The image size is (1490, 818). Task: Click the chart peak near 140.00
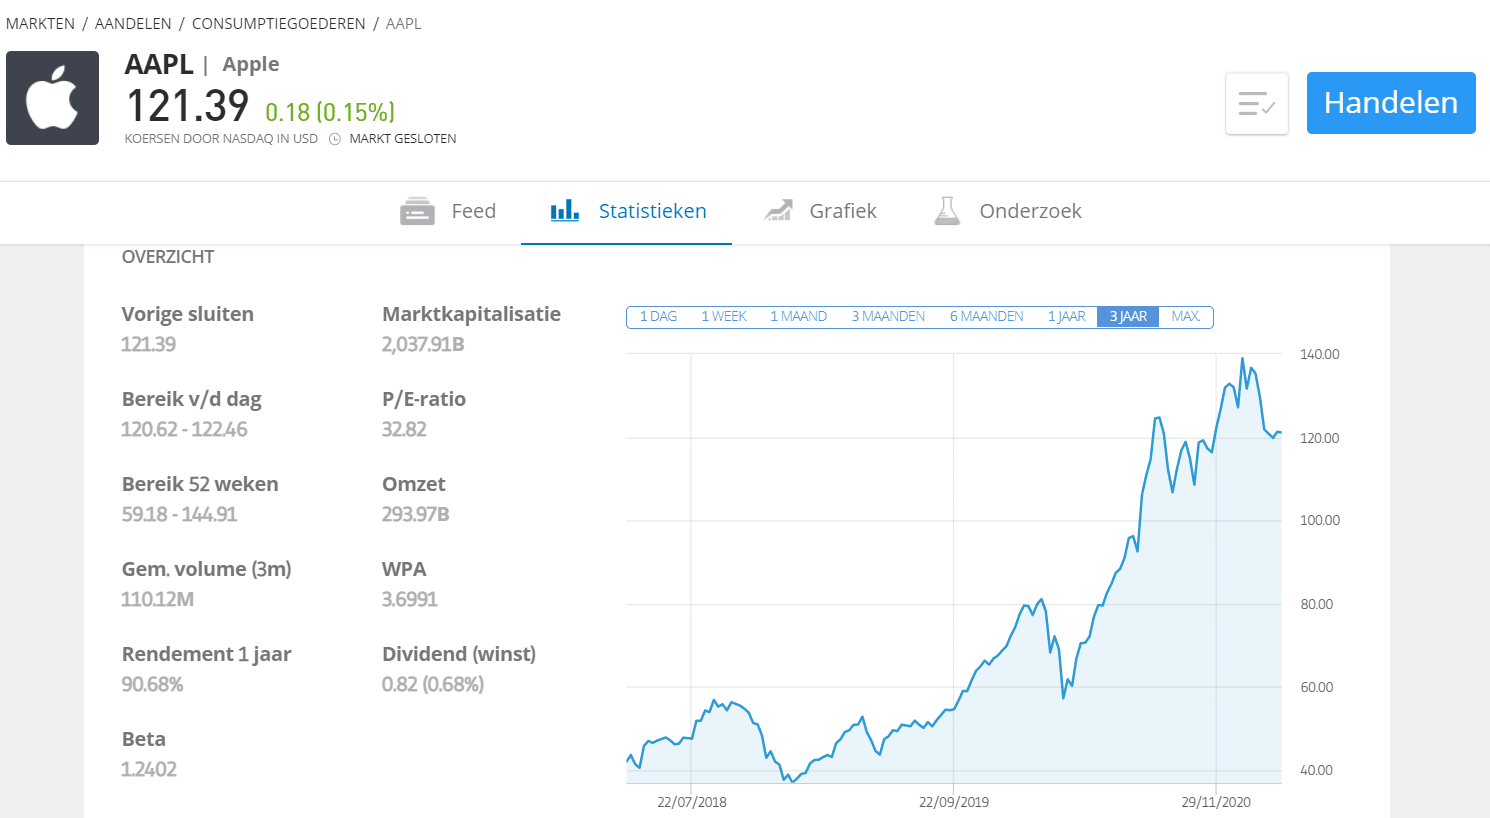point(1243,359)
